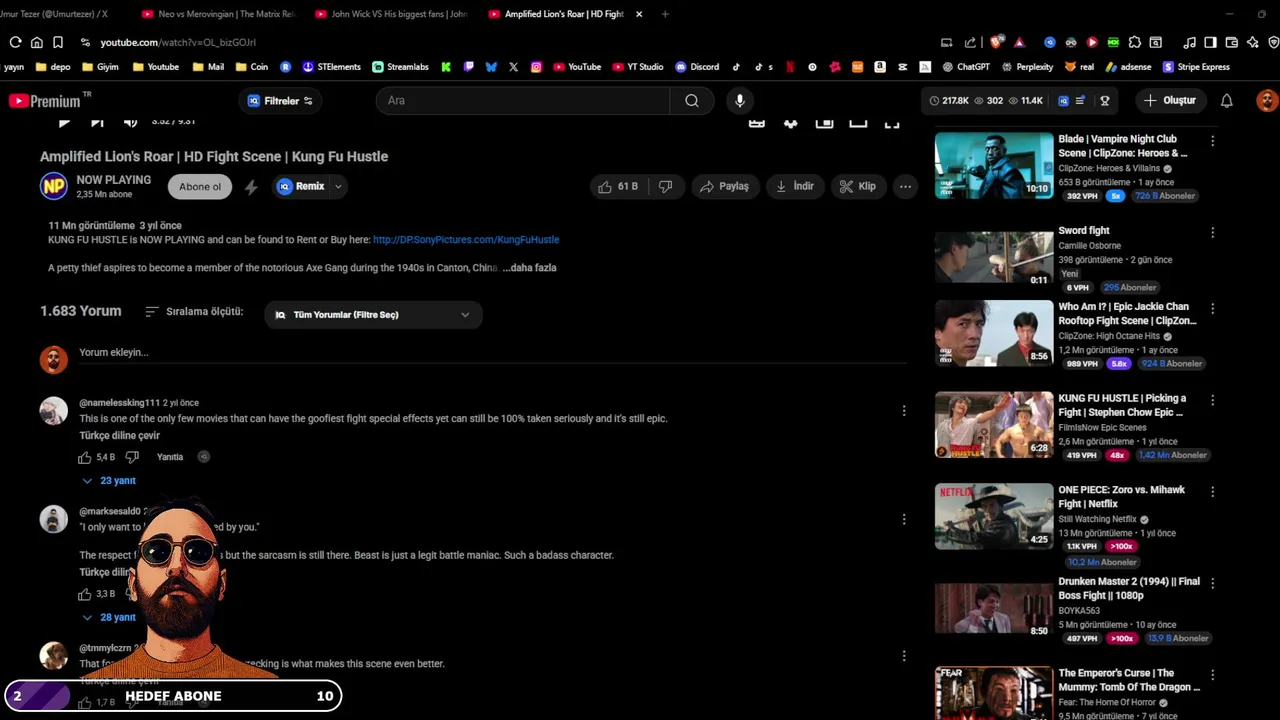The height and width of the screenshot is (720, 1280).
Task: Like the video with thumbs-up 61 B
Action: [617, 186]
